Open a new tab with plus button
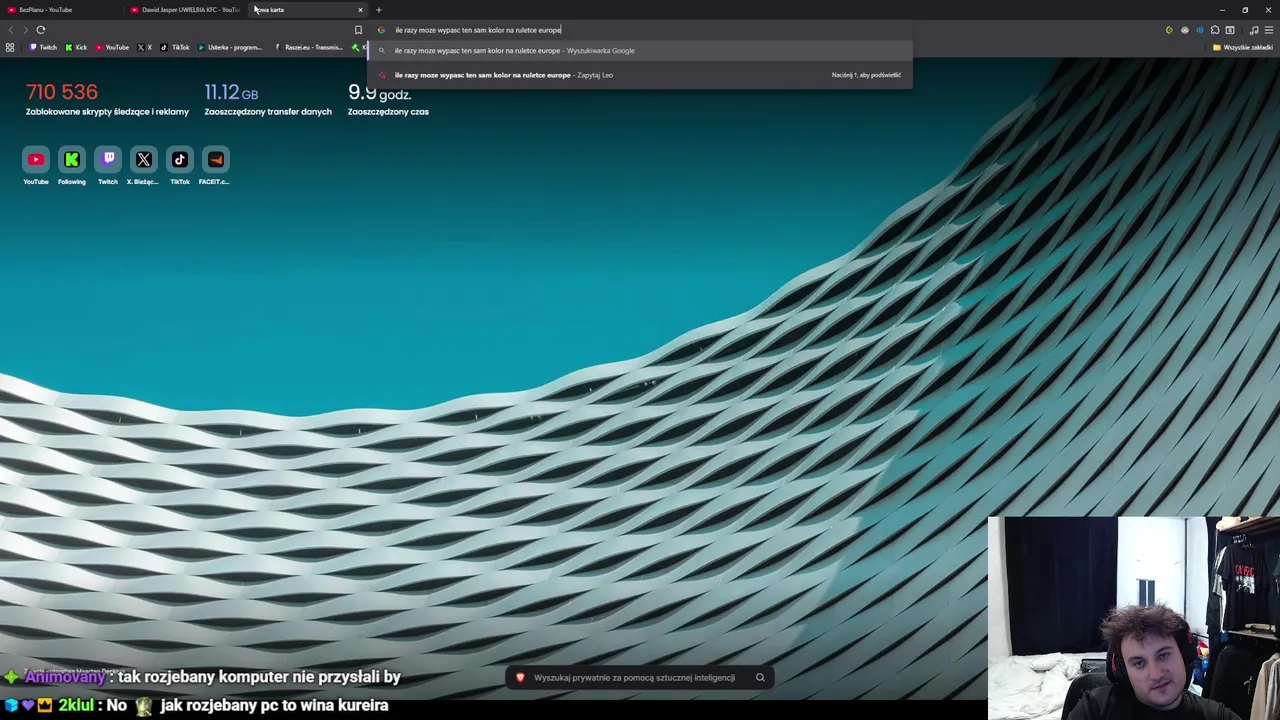 (x=378, y=10)
